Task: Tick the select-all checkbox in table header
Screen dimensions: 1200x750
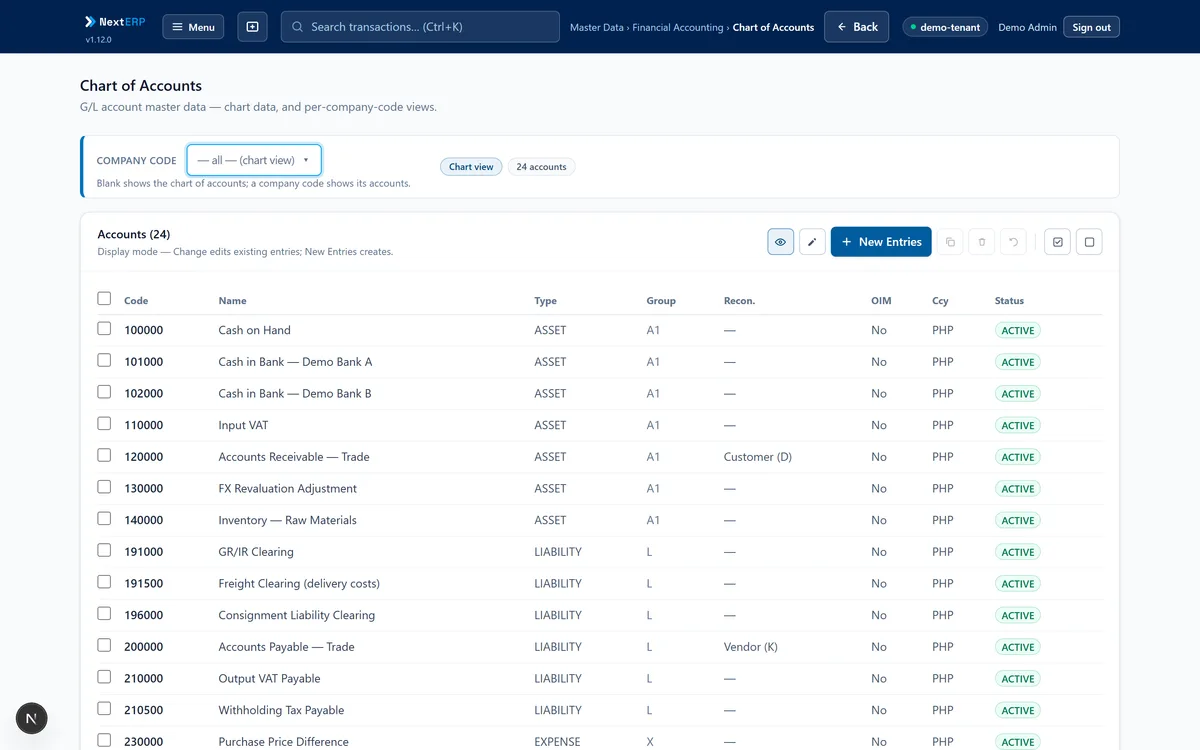Action: click(104, 298)
